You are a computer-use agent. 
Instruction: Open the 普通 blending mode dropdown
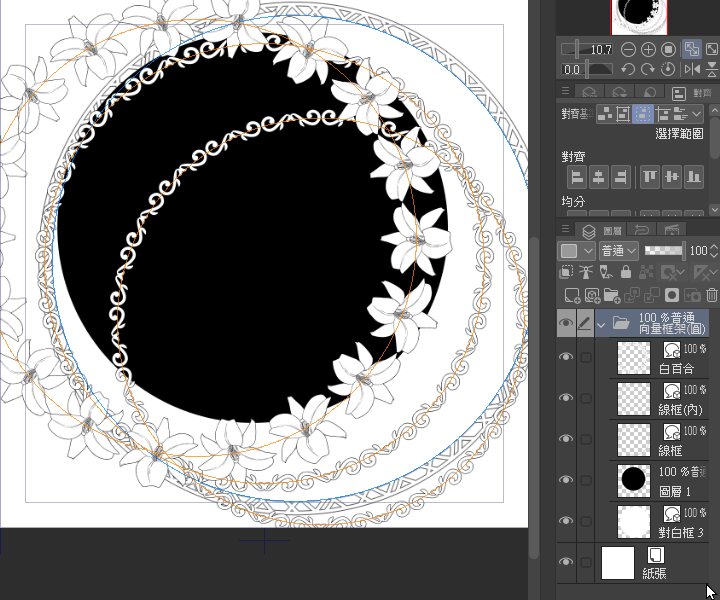[619, 251]
